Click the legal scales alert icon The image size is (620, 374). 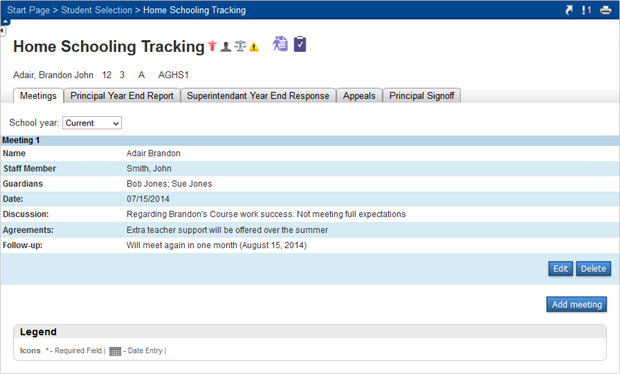240,46
